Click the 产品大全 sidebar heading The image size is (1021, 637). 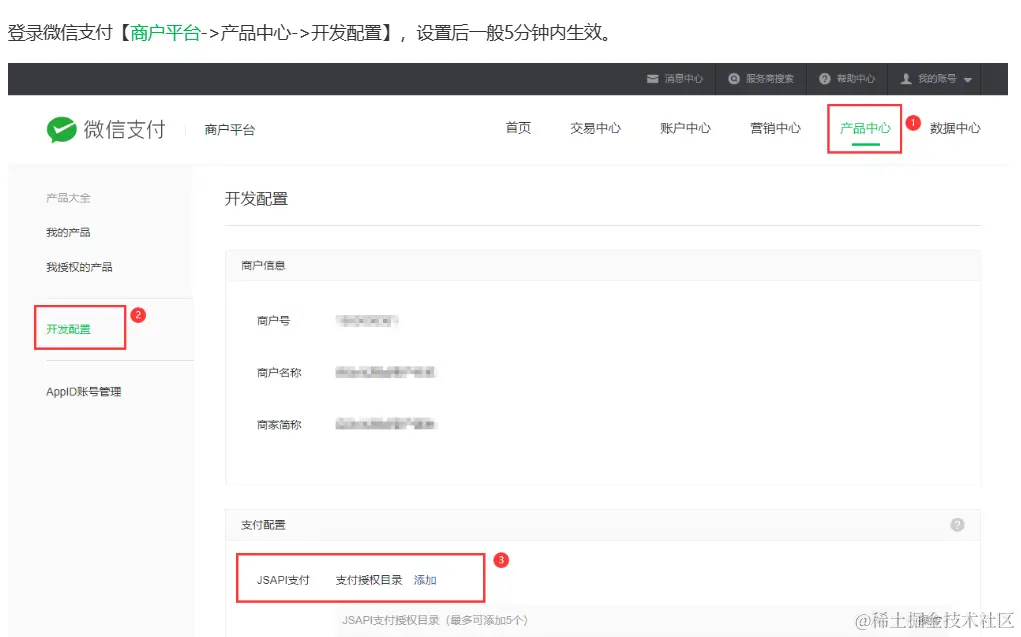[x=68, y=198]
